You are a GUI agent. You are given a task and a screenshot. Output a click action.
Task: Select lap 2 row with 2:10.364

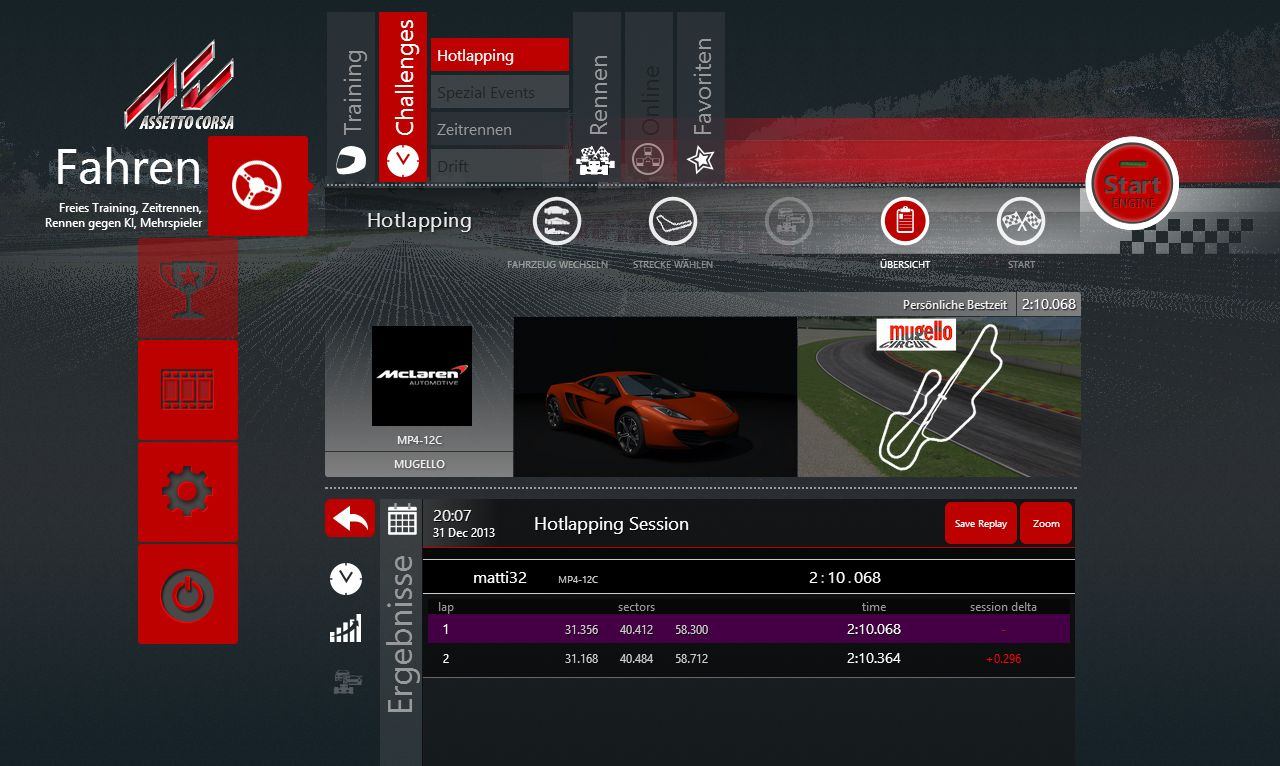point(749,658)
